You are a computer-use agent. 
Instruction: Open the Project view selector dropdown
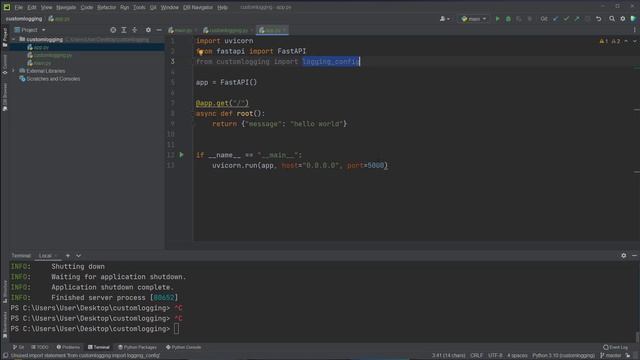click(x=30, y=30)
